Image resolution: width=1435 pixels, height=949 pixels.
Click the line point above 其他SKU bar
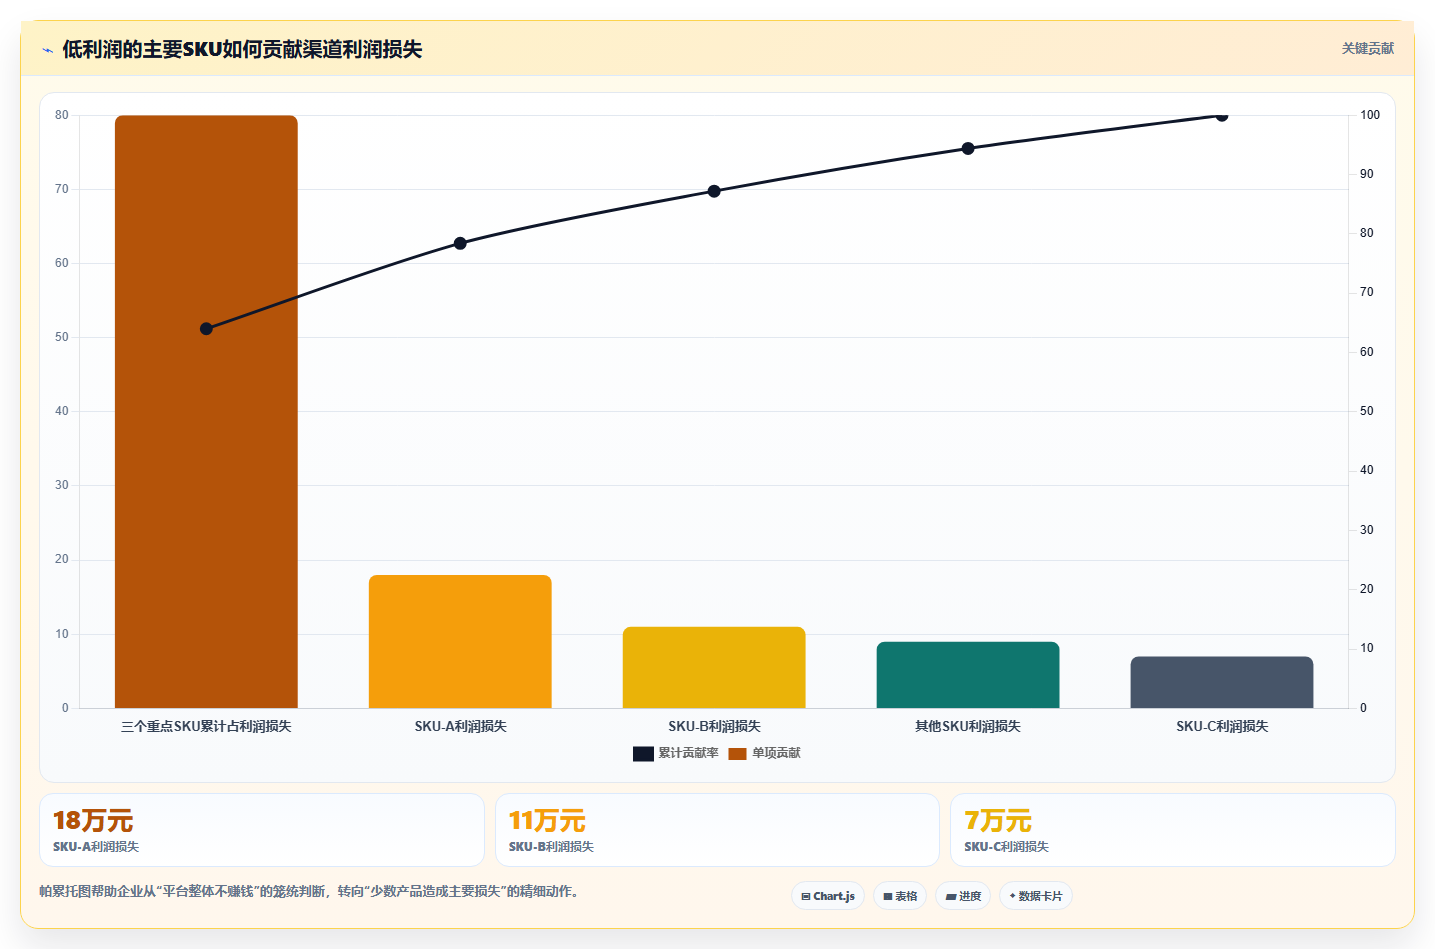coord(968,148)
